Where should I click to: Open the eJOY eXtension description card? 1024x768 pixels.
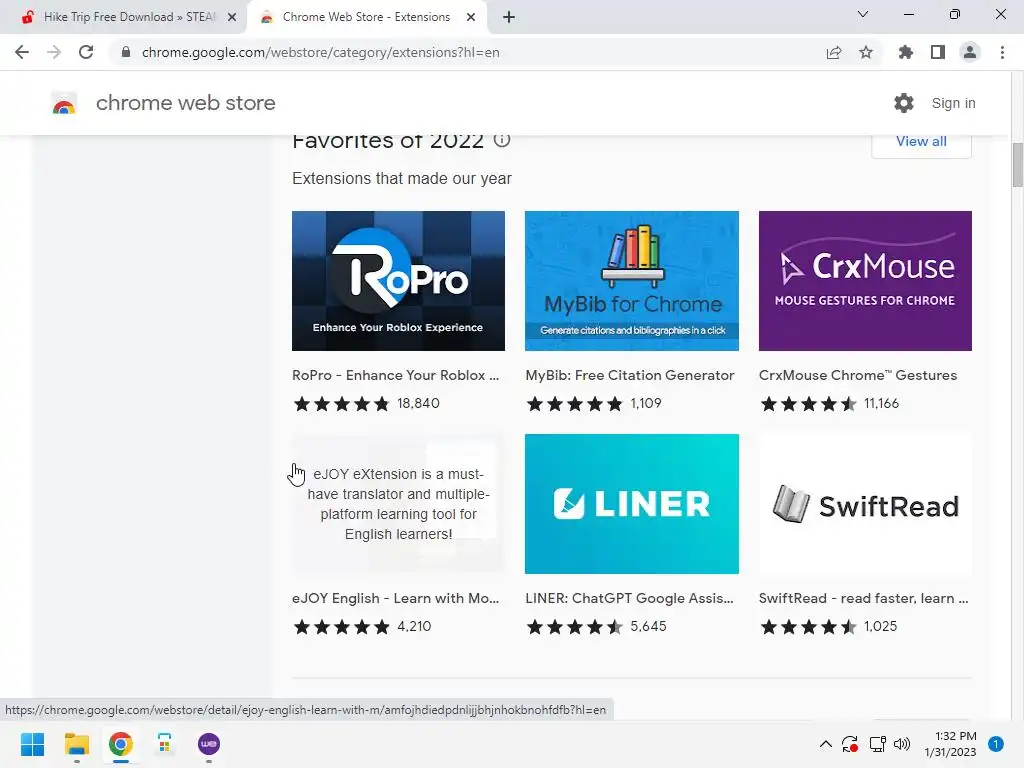point(398,504)
